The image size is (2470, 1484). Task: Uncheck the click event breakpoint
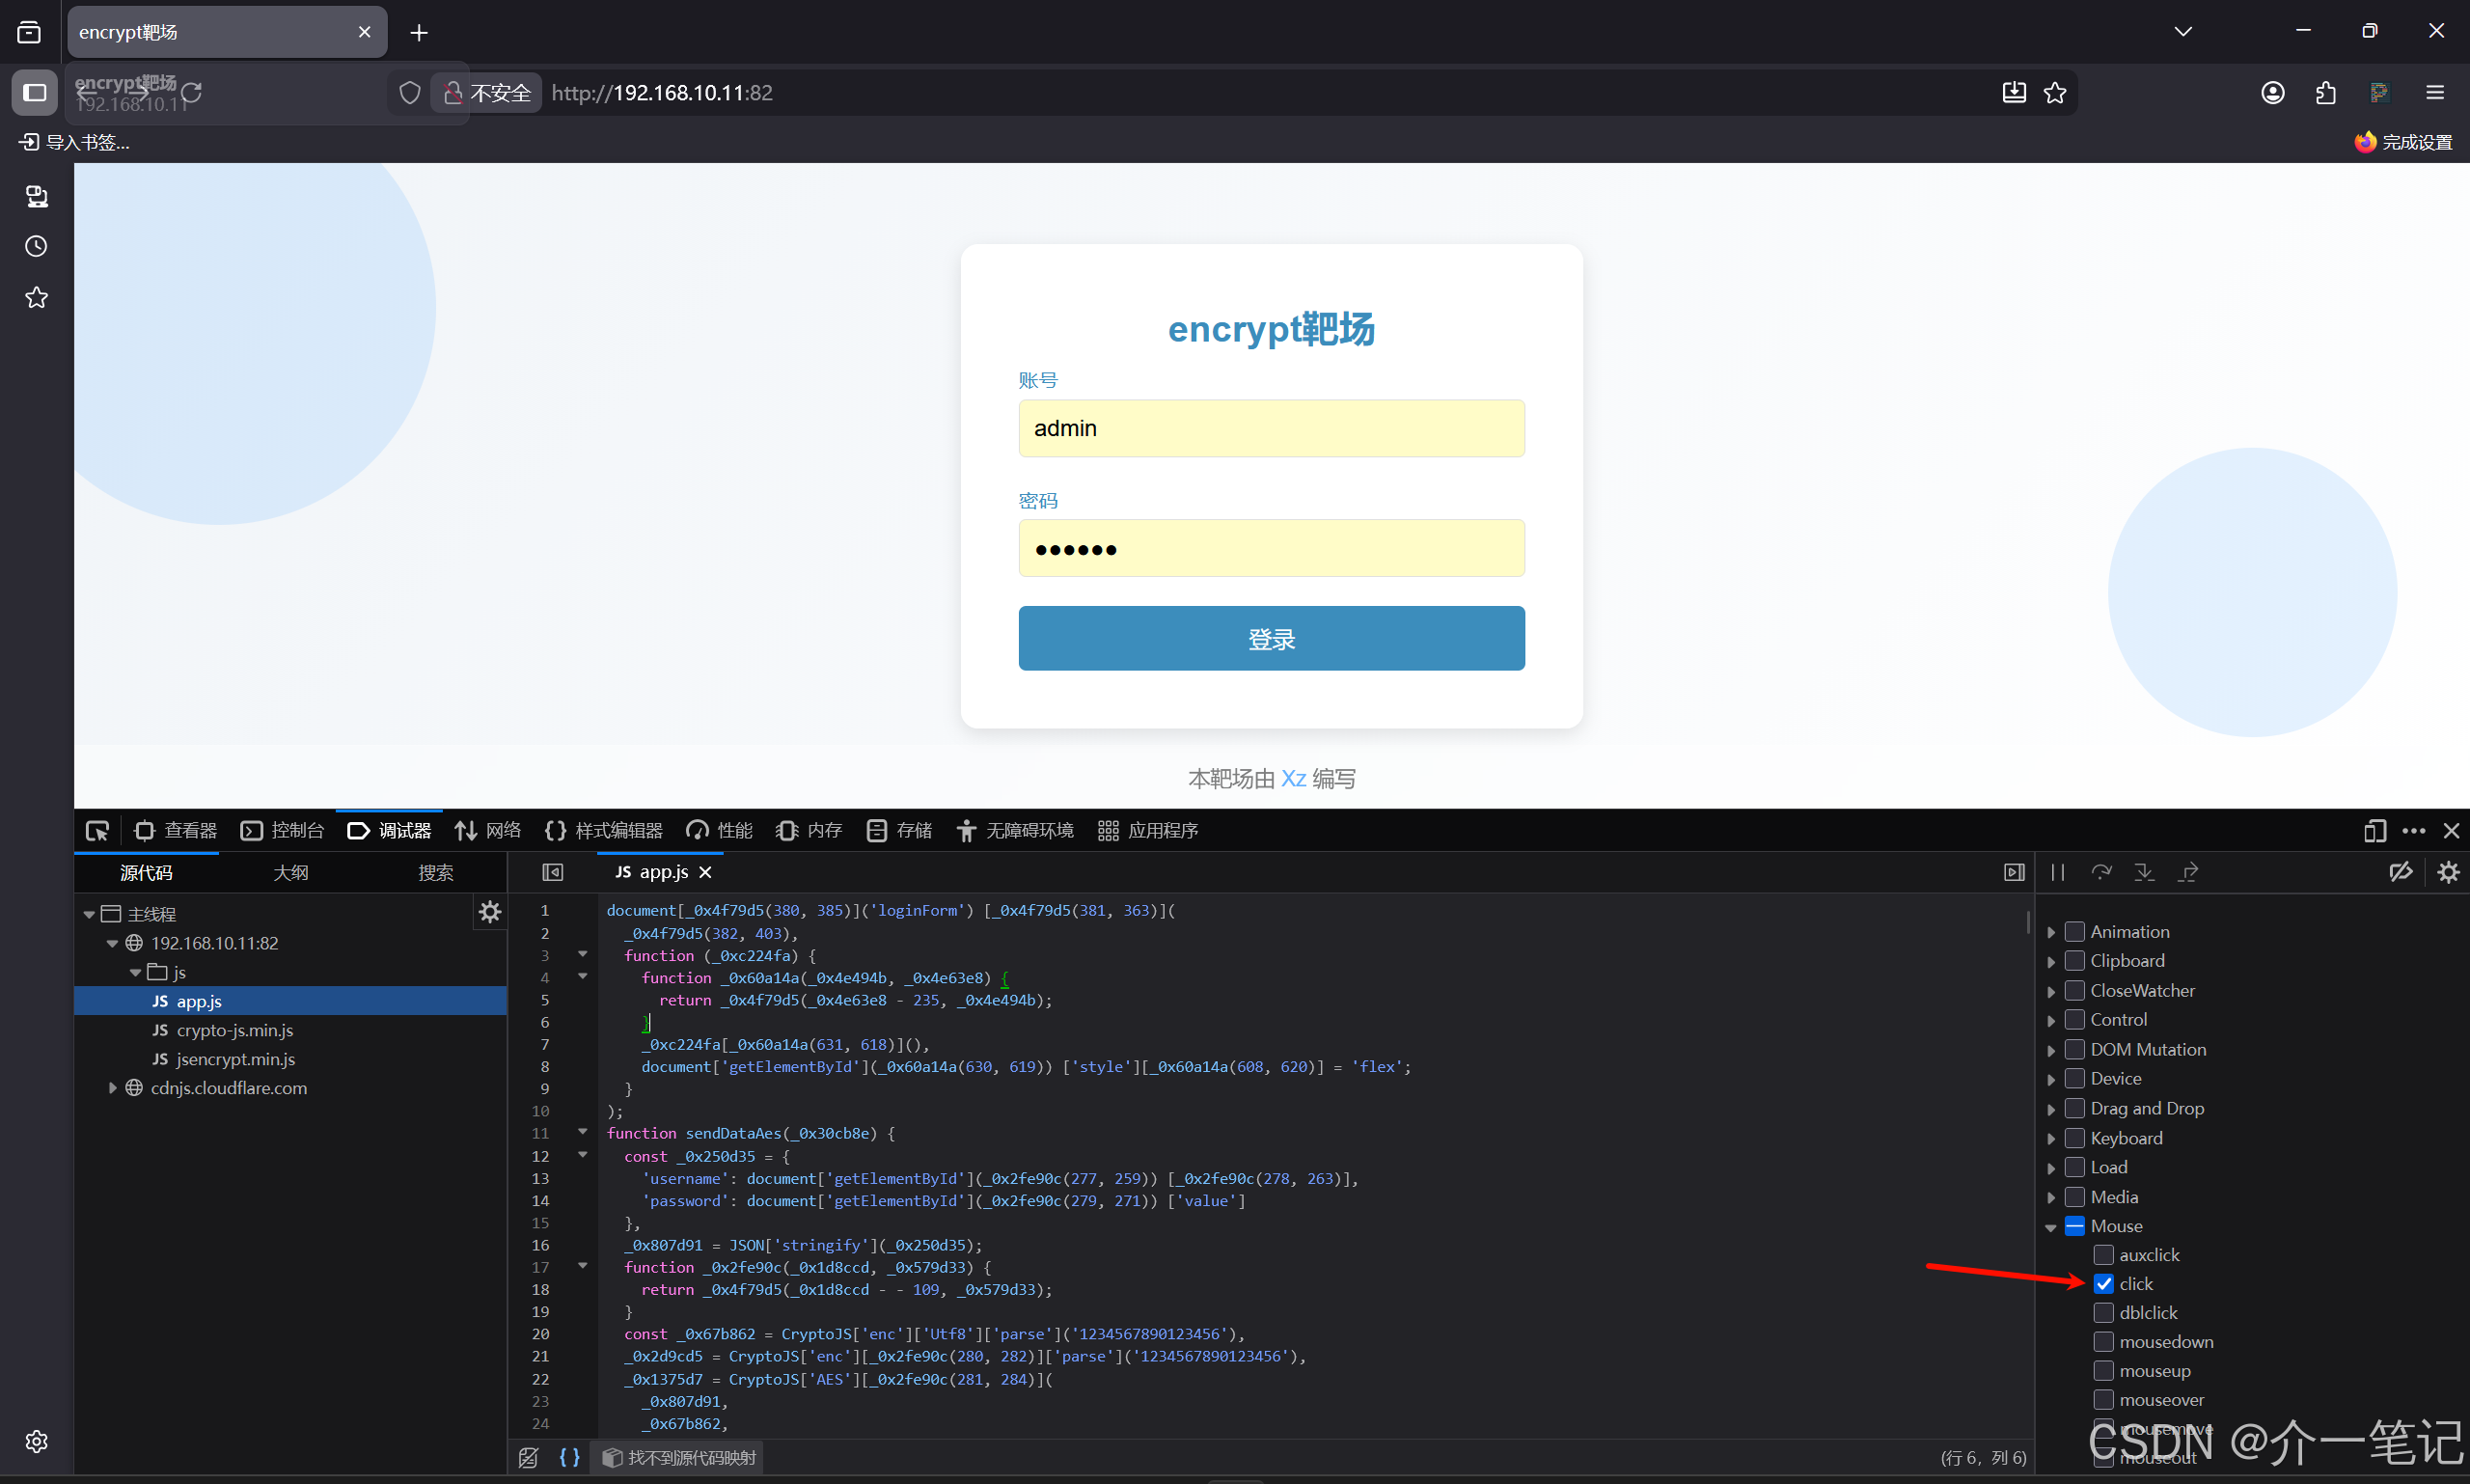pos(2104,1283)
